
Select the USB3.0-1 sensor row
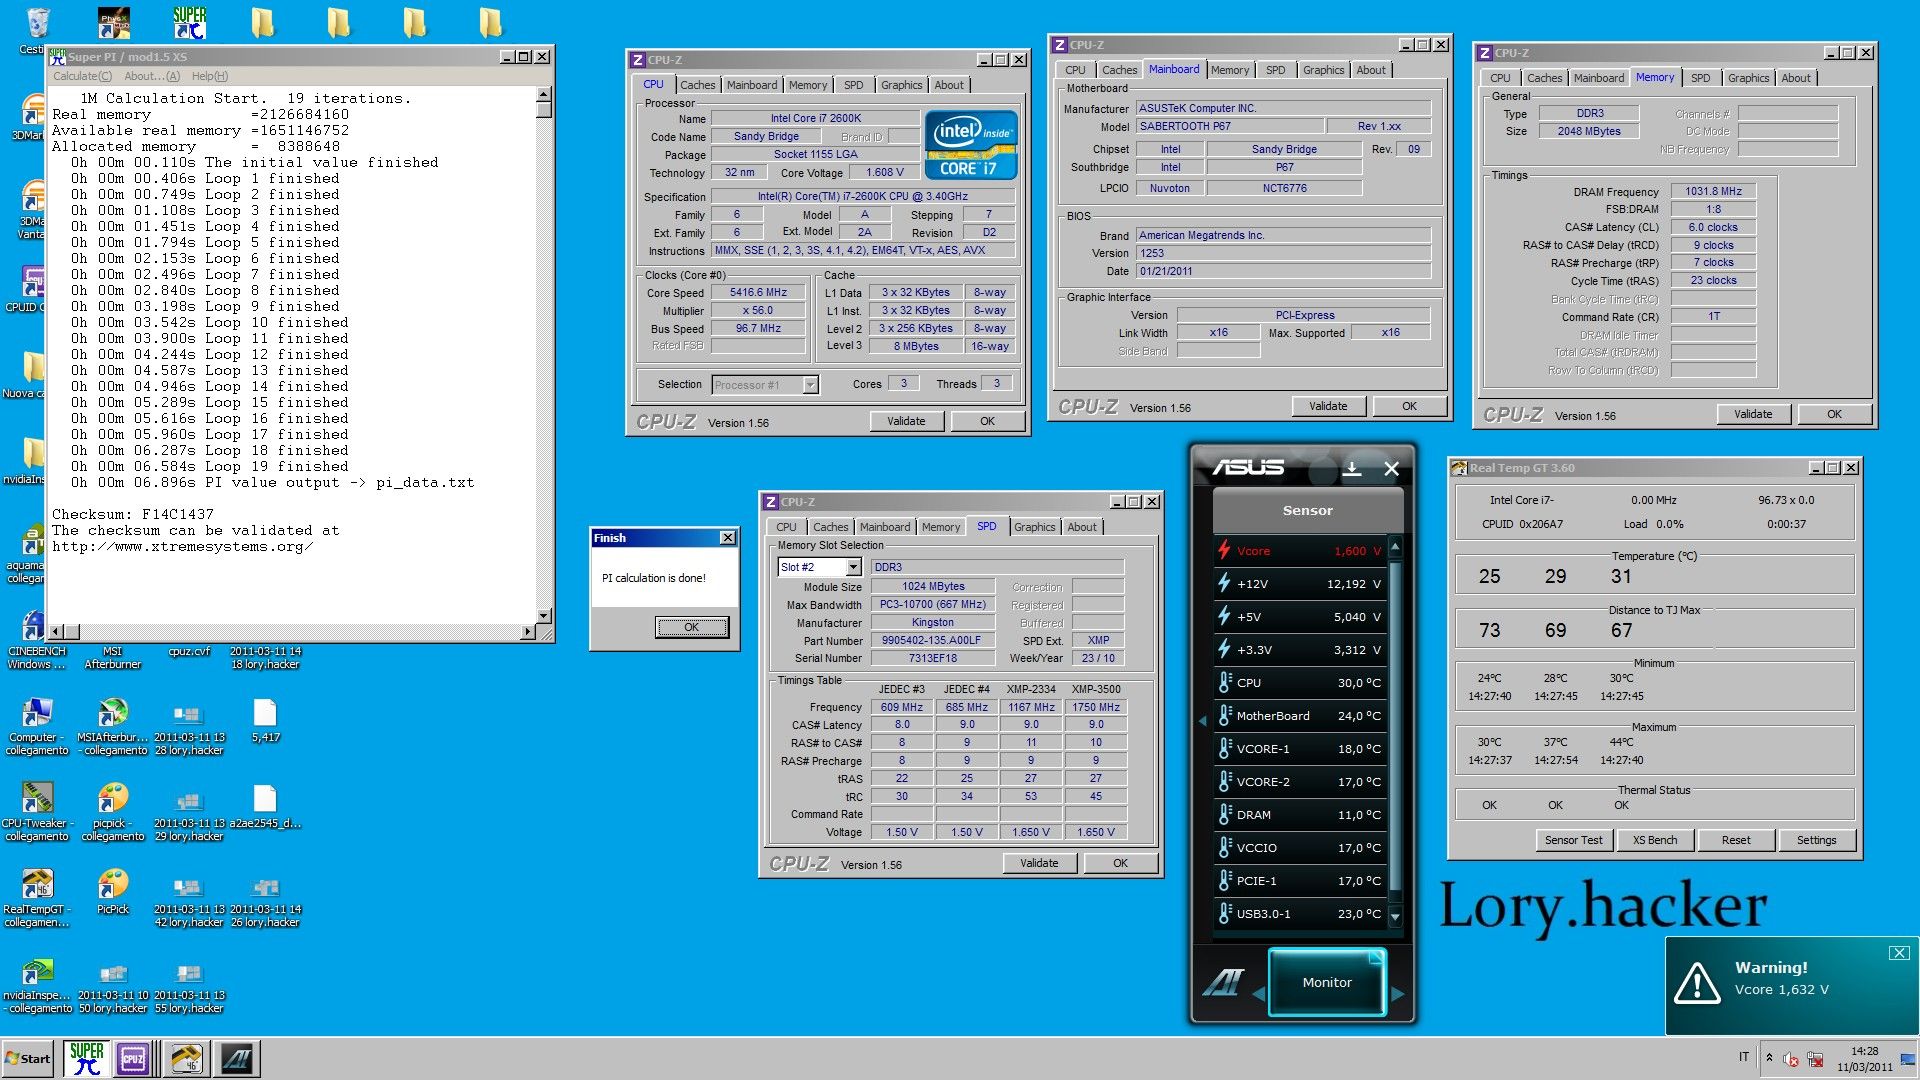tap(1300, 914)
